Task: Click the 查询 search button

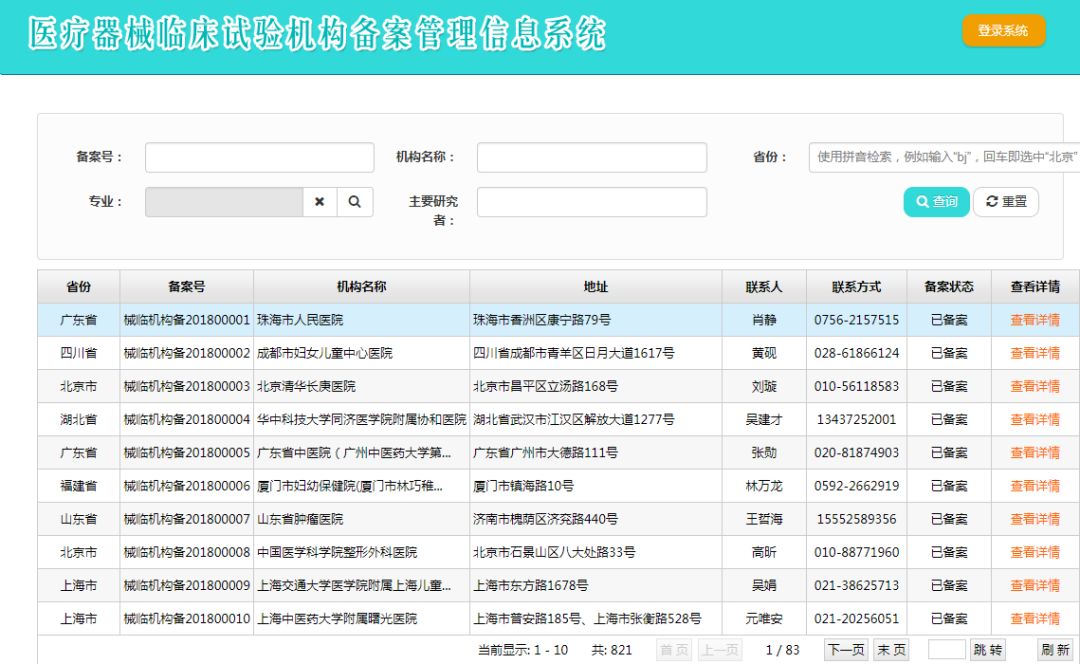Action: click(936, 201)
